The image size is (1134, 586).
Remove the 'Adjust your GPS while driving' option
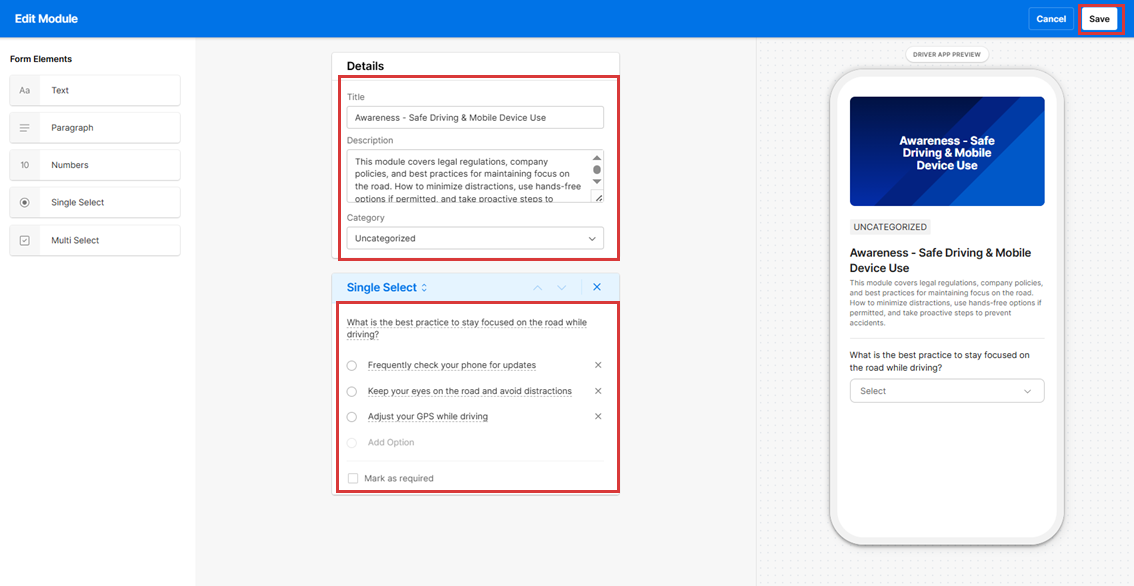click(x=598, y=417)
